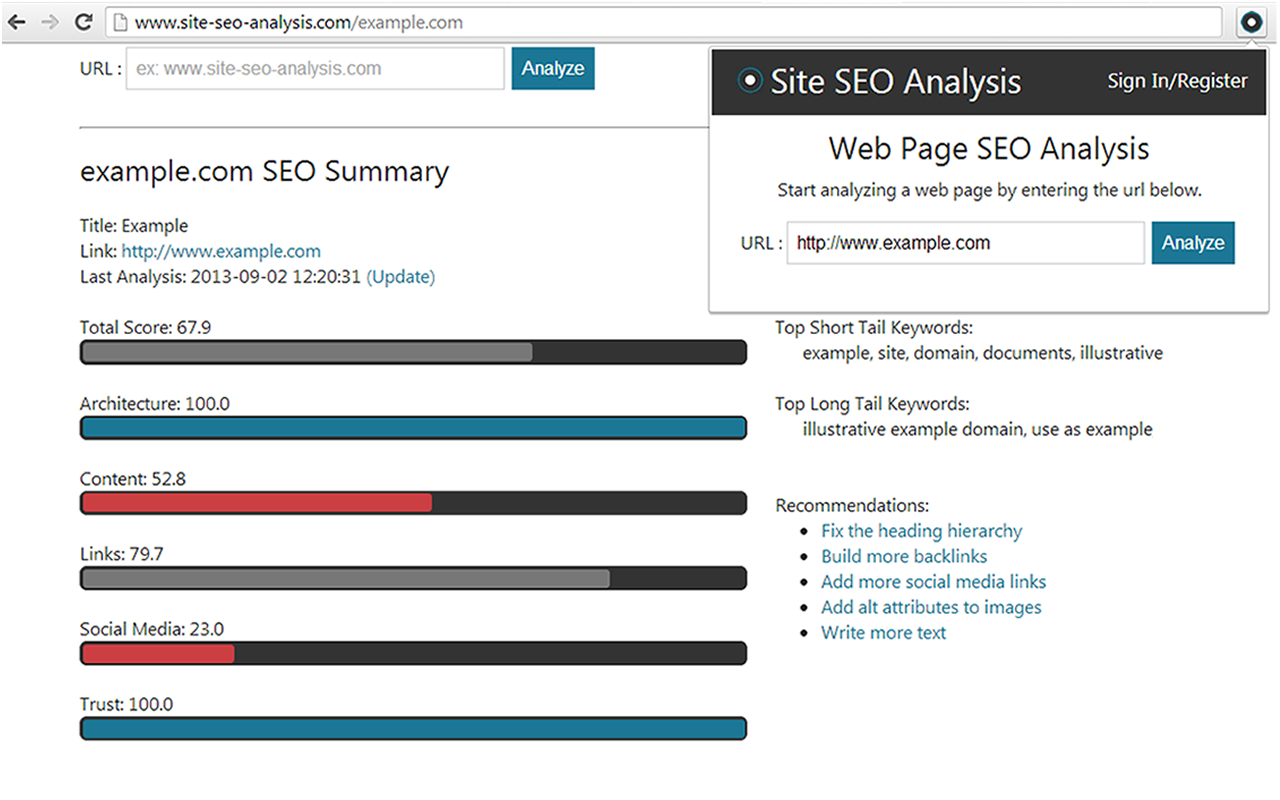Open 'Fix the heading hierarchy' recommendation
This screenshot has height=800, width=1280.
pyautogui.click(x=921, y=531)
